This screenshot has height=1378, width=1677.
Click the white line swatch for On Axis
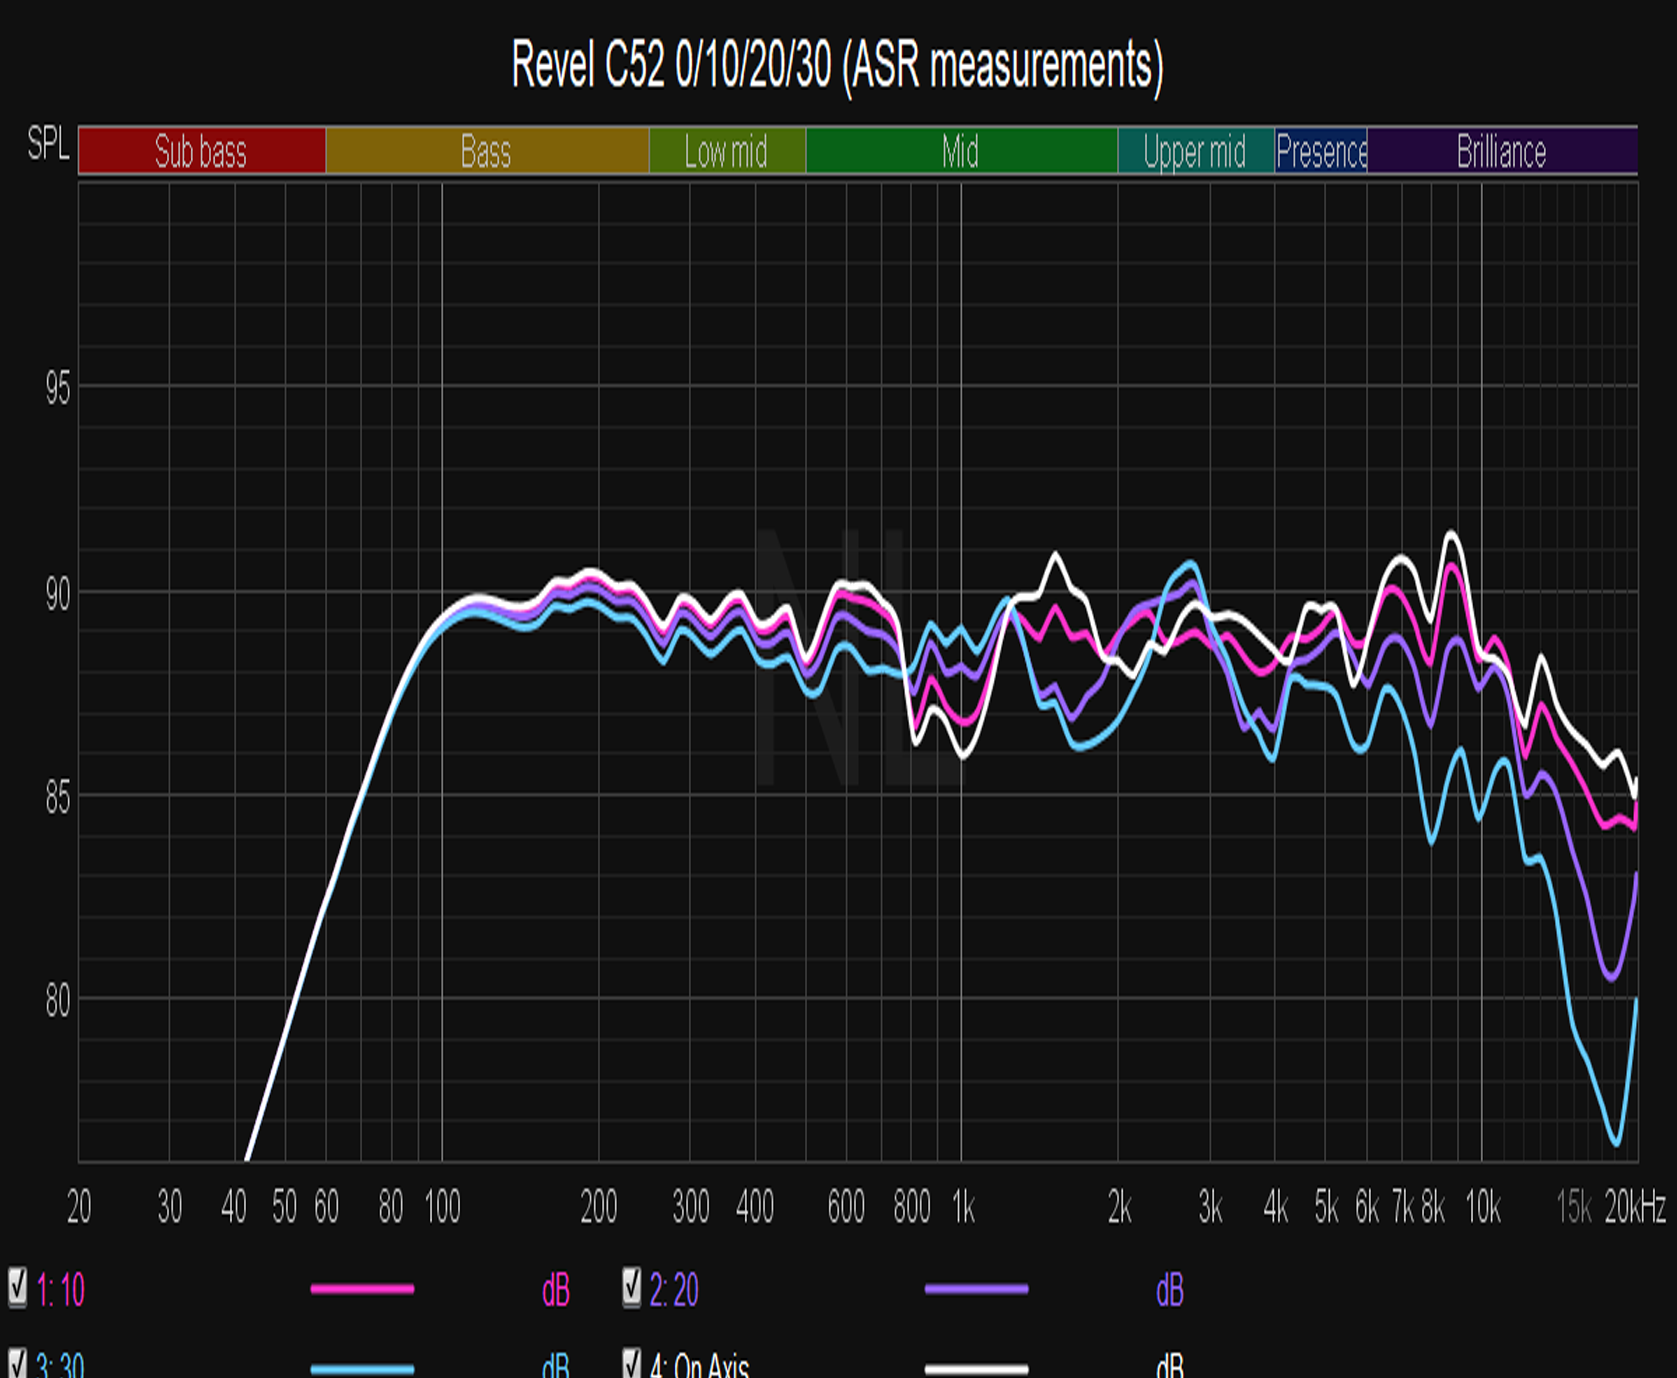pos(976,1369)
